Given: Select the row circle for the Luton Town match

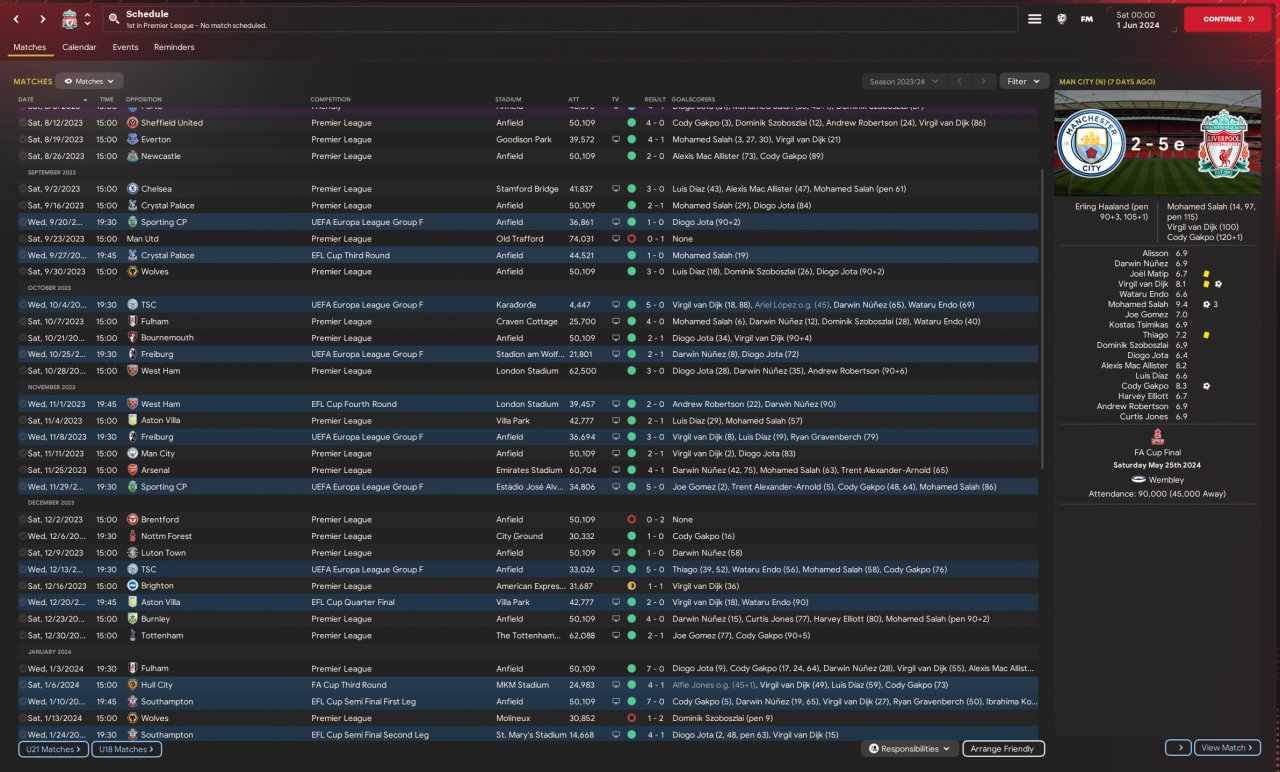Looking at the screenshot, I should tap(22, 553).
